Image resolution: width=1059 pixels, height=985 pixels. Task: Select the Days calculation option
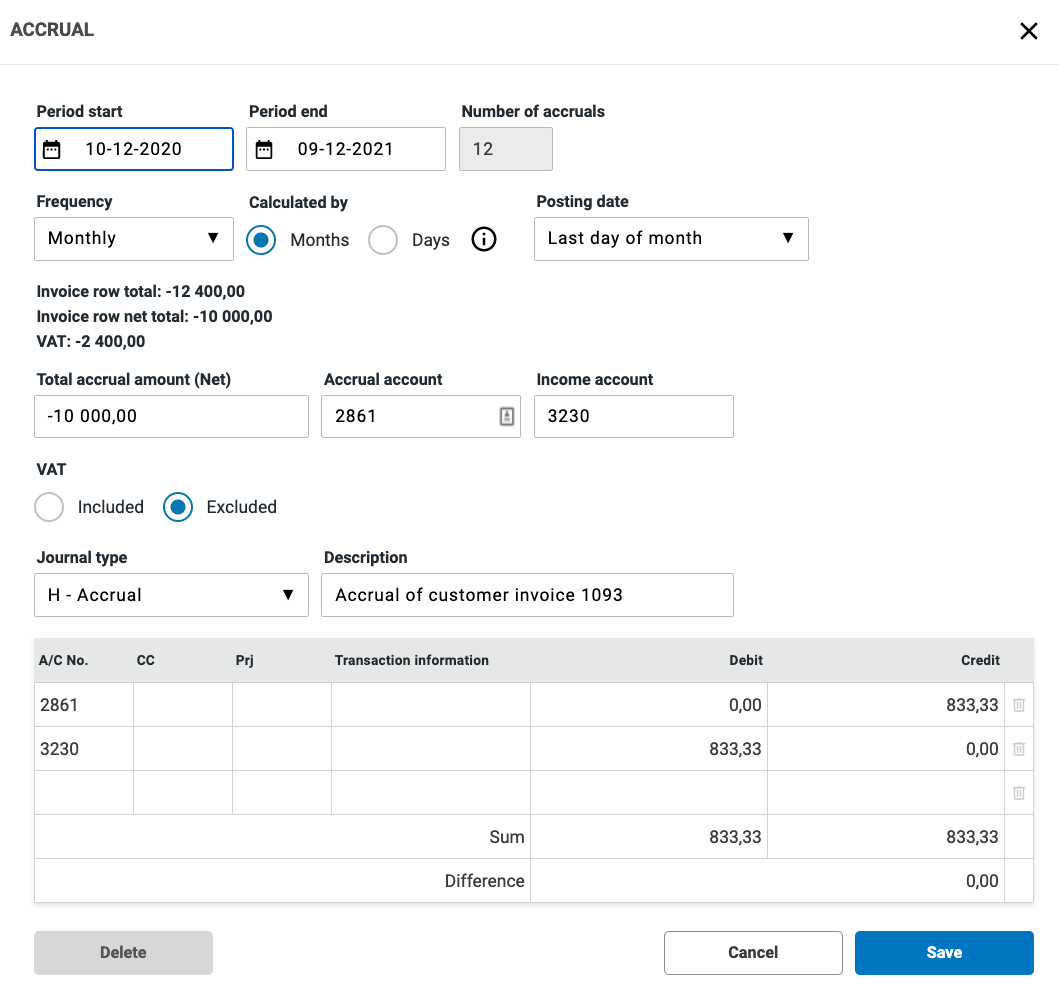[x=384, y=240]
